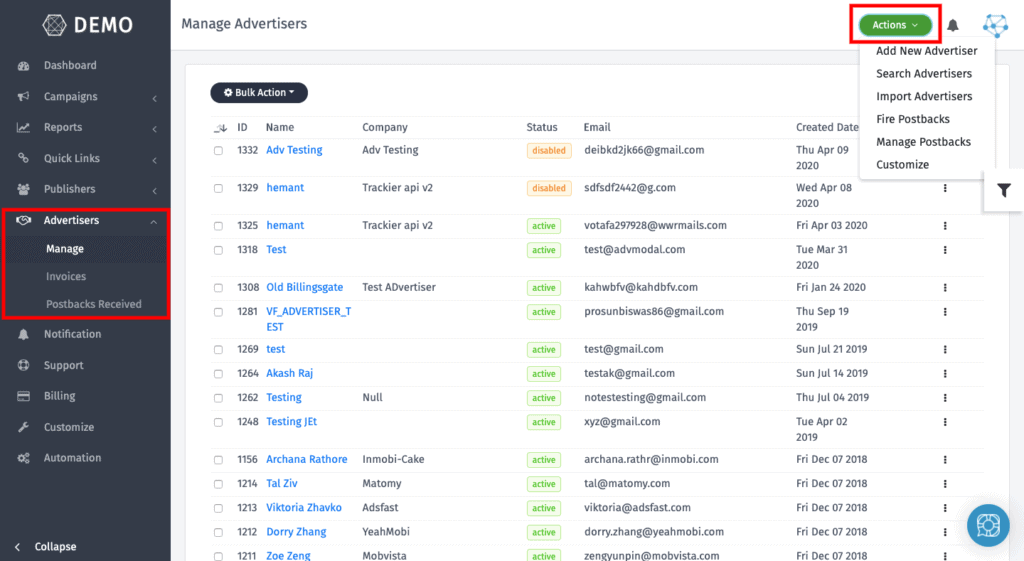Open row options for advertiser 1329

945,188
